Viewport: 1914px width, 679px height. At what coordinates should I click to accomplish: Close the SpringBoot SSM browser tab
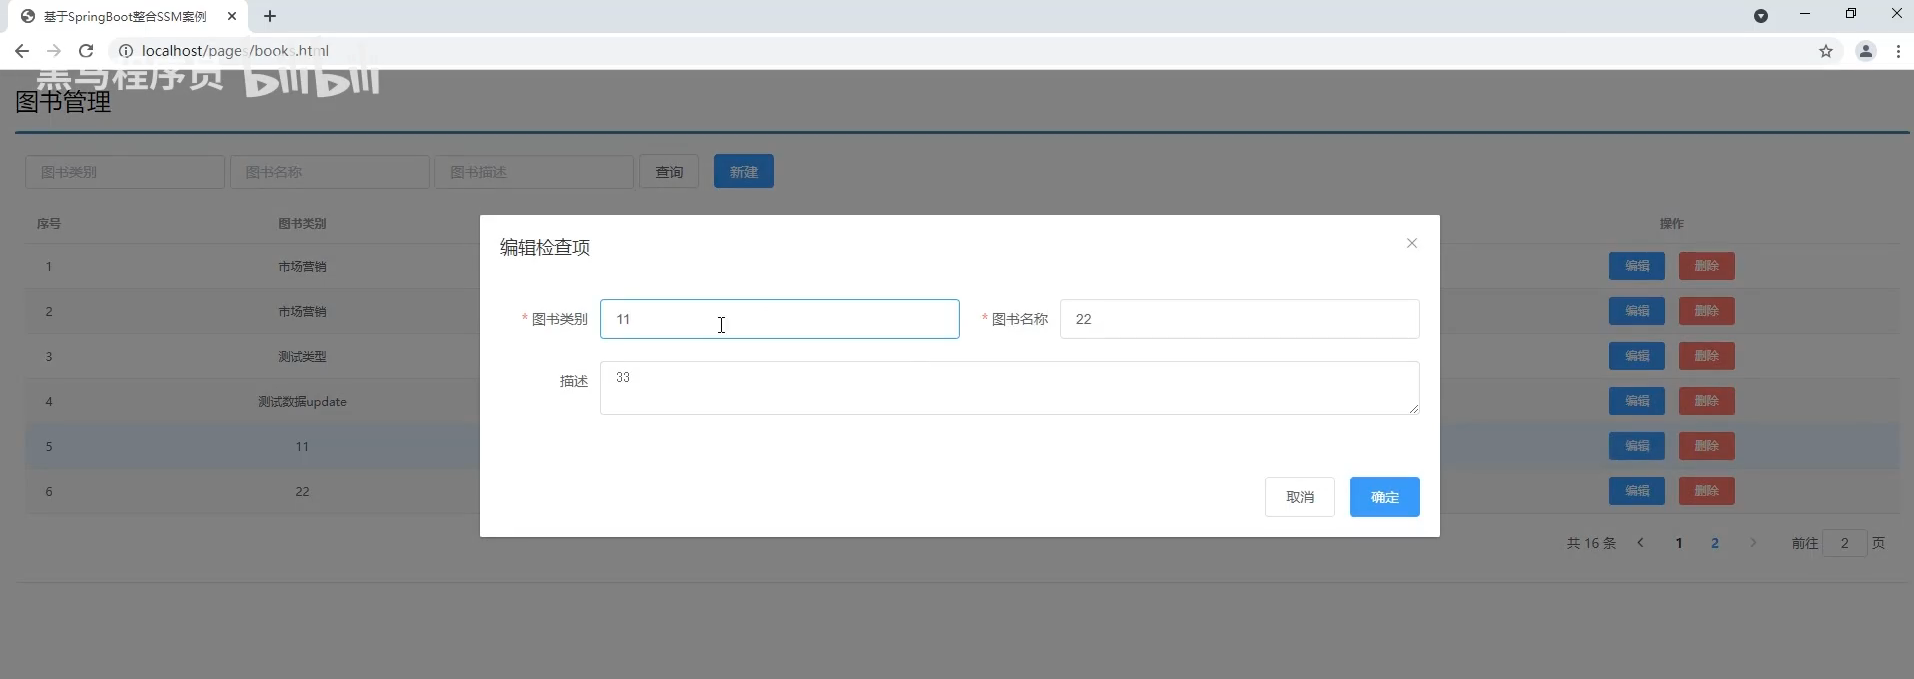pyautogui.click(x=232, y=16)
